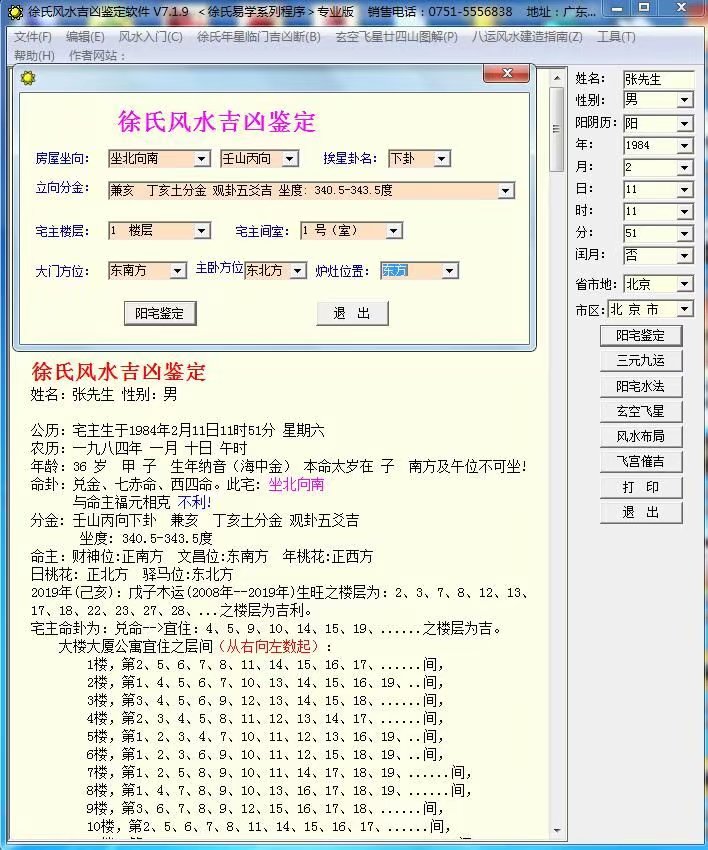Expand the 宅主楼层 dropdown
Image resolution: width=708 pixels, height=850 pixels.
pyautogui.click(x=202, y=231)
